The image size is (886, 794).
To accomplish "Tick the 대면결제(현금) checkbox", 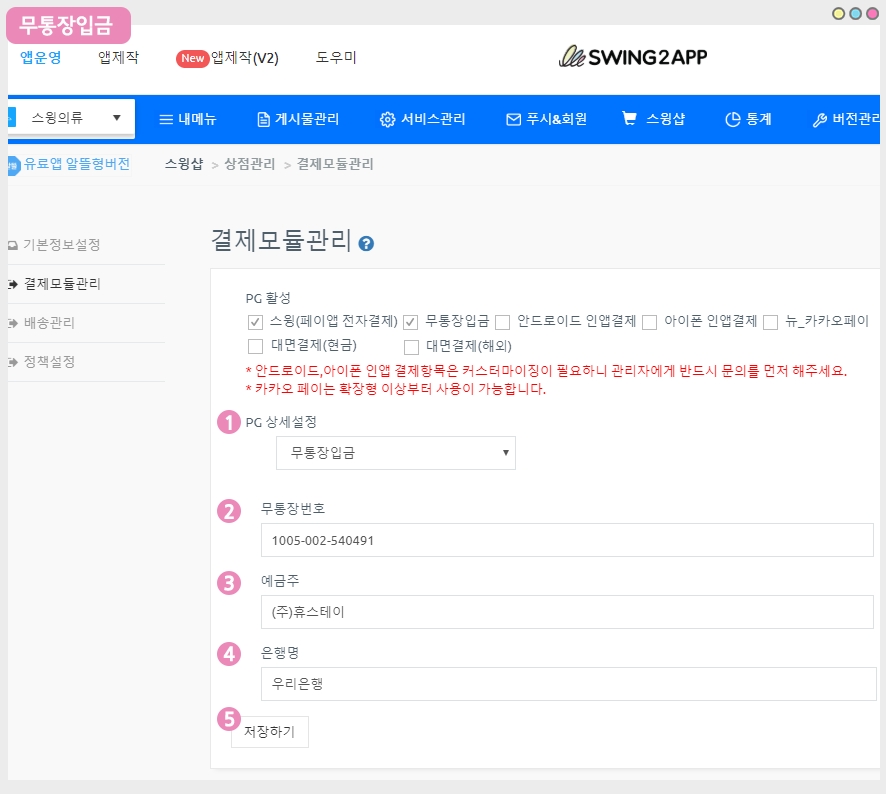I will pyautogui.click(x=255, y=346).
